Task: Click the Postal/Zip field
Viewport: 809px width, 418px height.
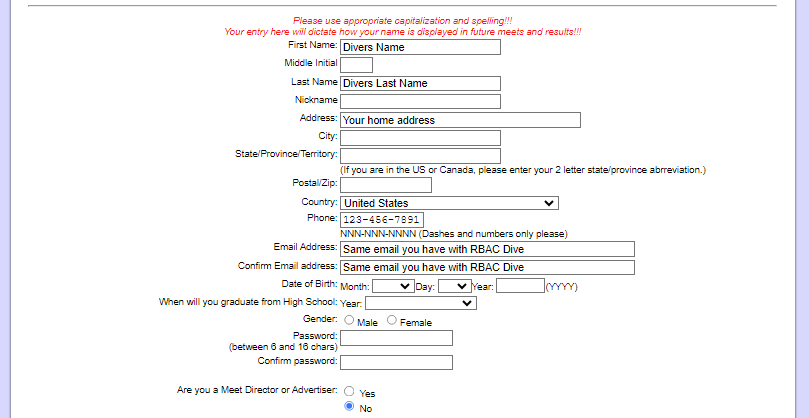Action: coord(386,184)
